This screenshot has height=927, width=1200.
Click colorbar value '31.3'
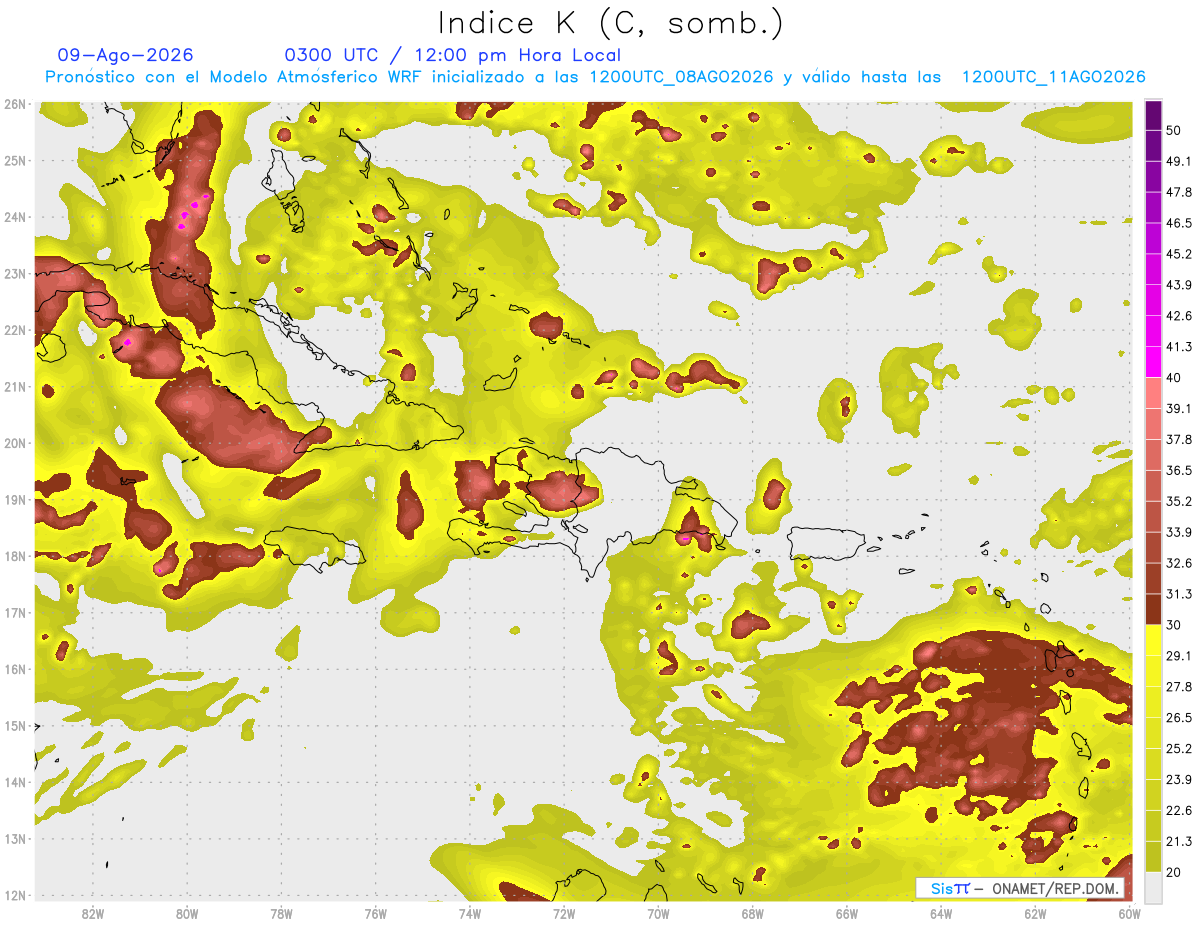click(x=1179, y=594)
